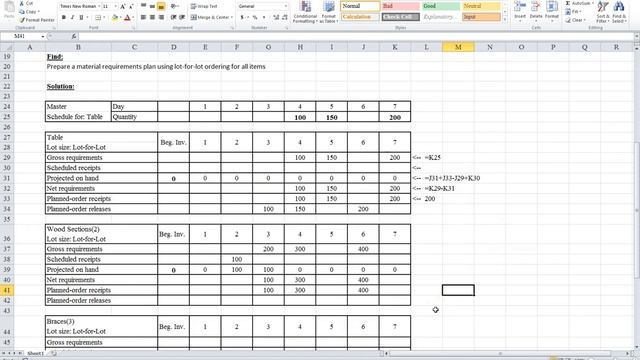The width and height of the screenshot is (640, 360).
Task: Click the cell with text 'Find:'
Action: pyautogui.click(x=55, y=57)
